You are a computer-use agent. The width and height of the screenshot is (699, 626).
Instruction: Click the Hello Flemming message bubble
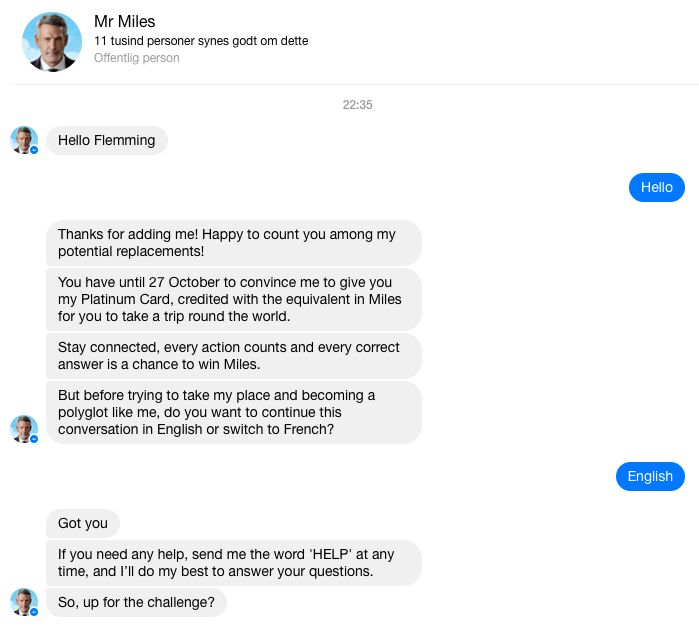(107, 140)
